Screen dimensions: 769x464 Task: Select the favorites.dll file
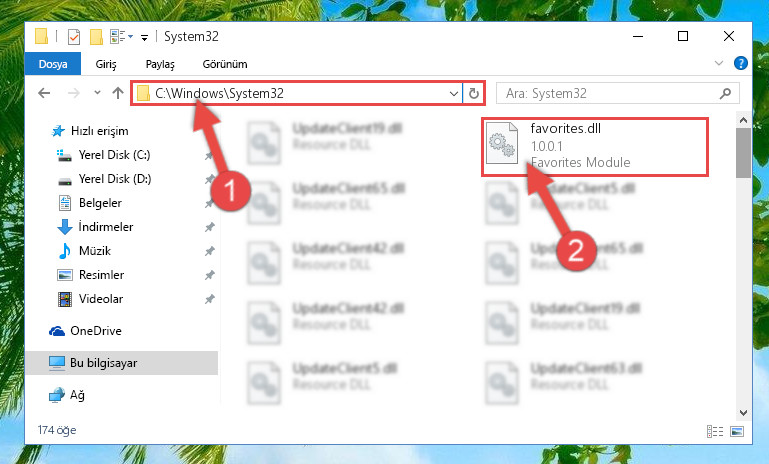[595, 147]
